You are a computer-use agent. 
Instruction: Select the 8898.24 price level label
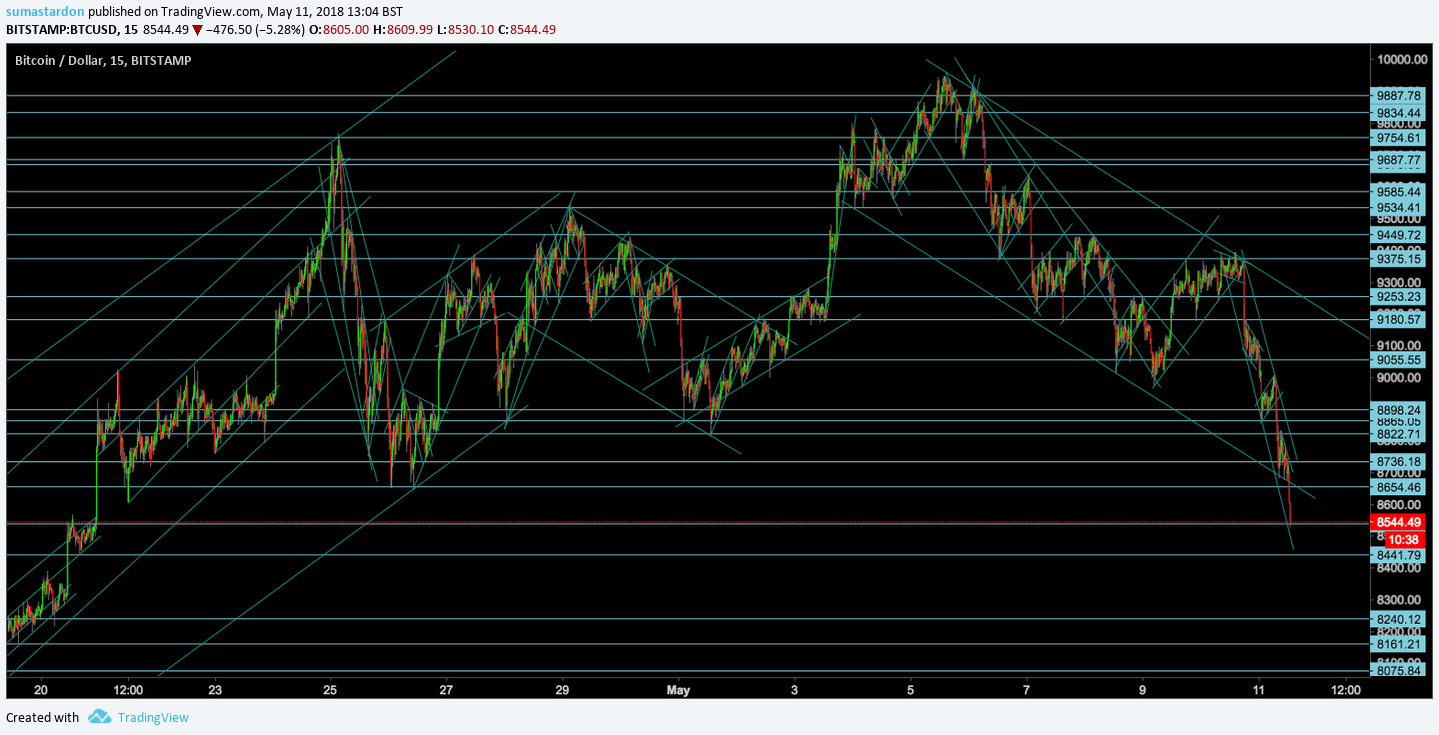1399,410
